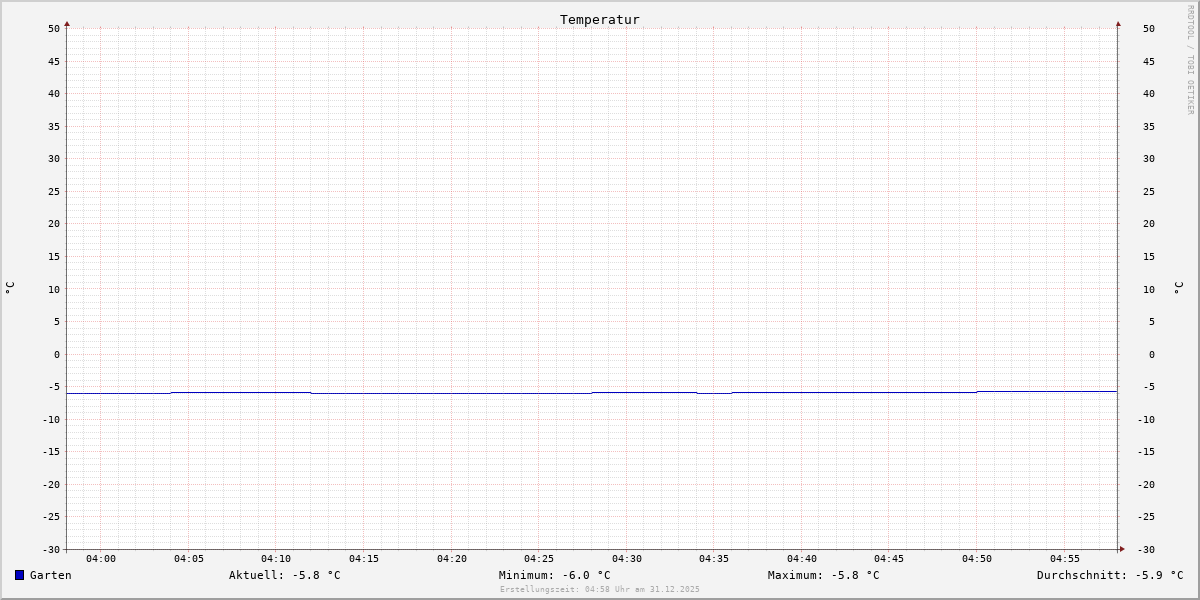Click the 0 label on left axis
Screen dimensions: 1200x600
click(x=57, y=354)
